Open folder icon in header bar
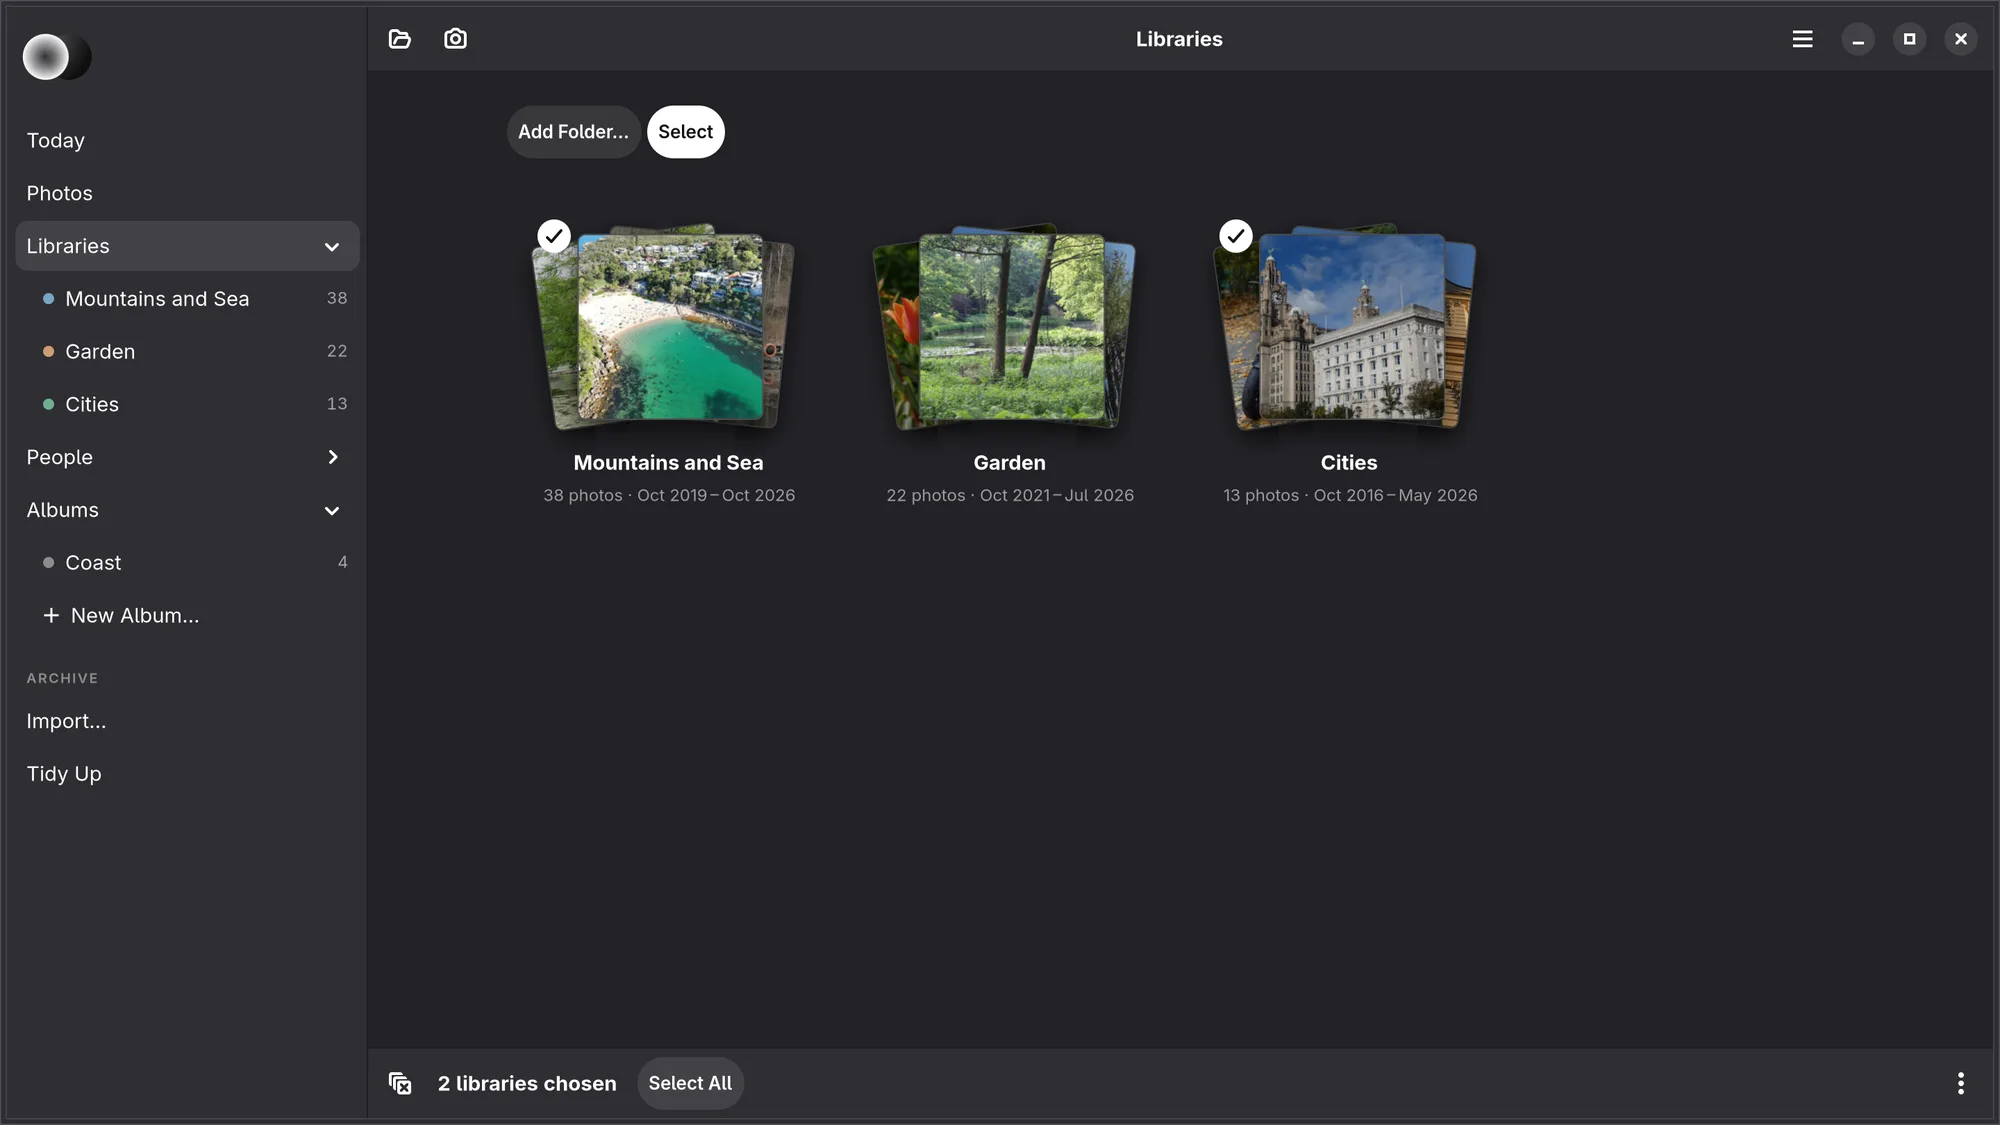Image resolution: width=2000 pixels, height=1125 pixels. coord(400,39)
